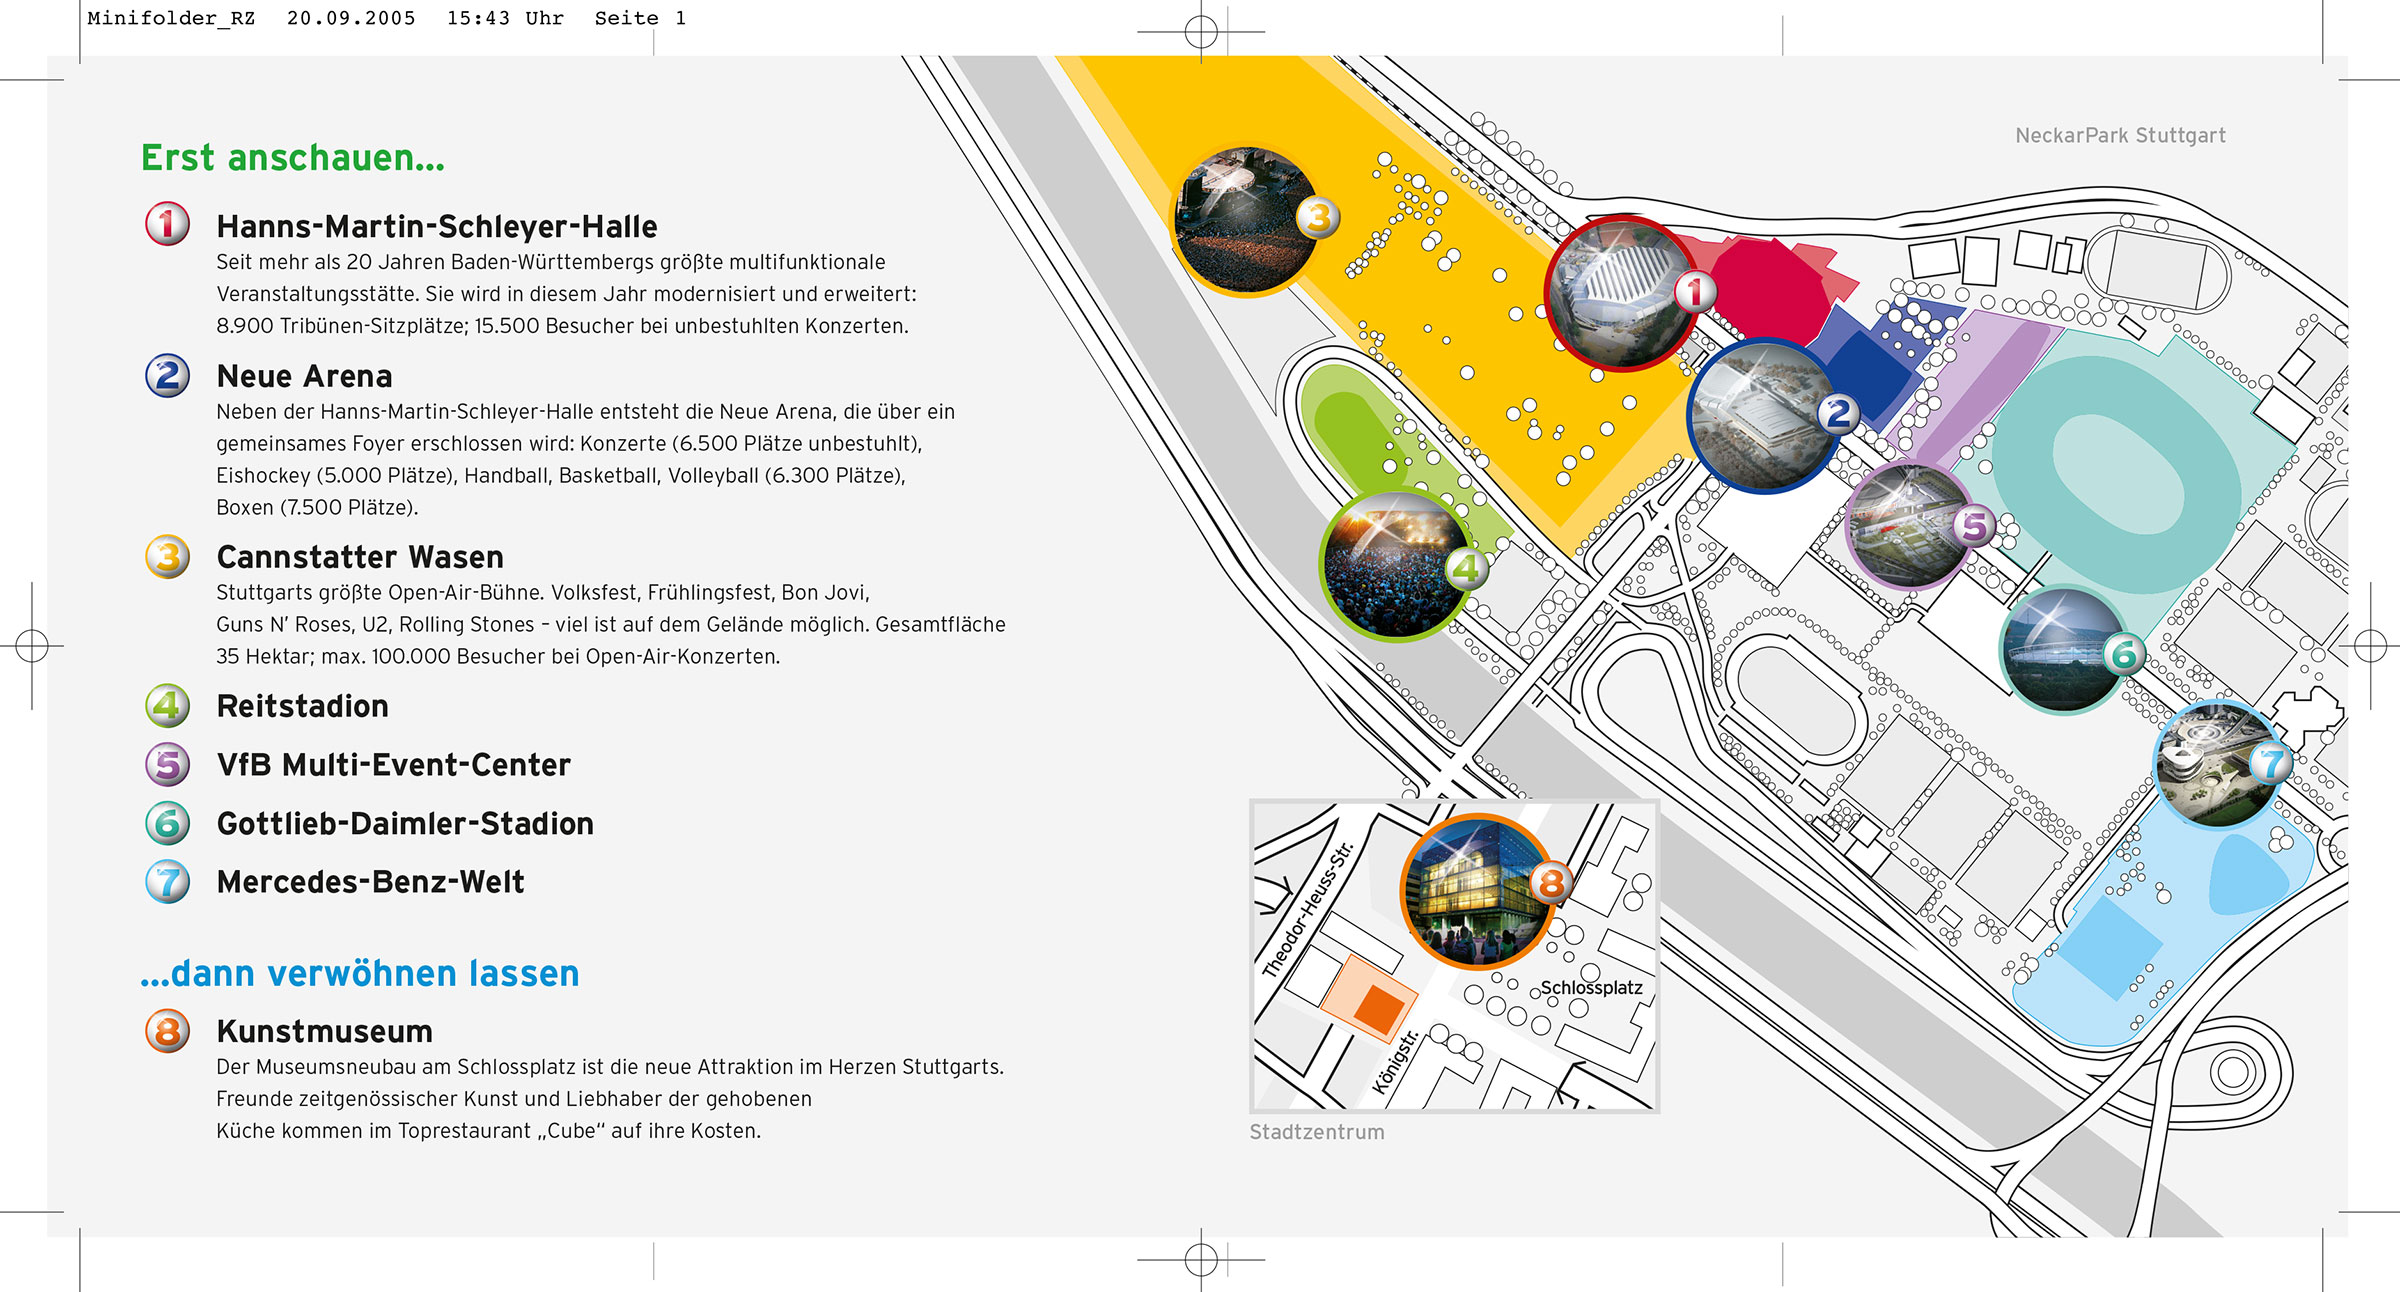Select the Mercedes-Benz-Welt heading
Screen dimensions: 2400x1292
pos(370,882)
